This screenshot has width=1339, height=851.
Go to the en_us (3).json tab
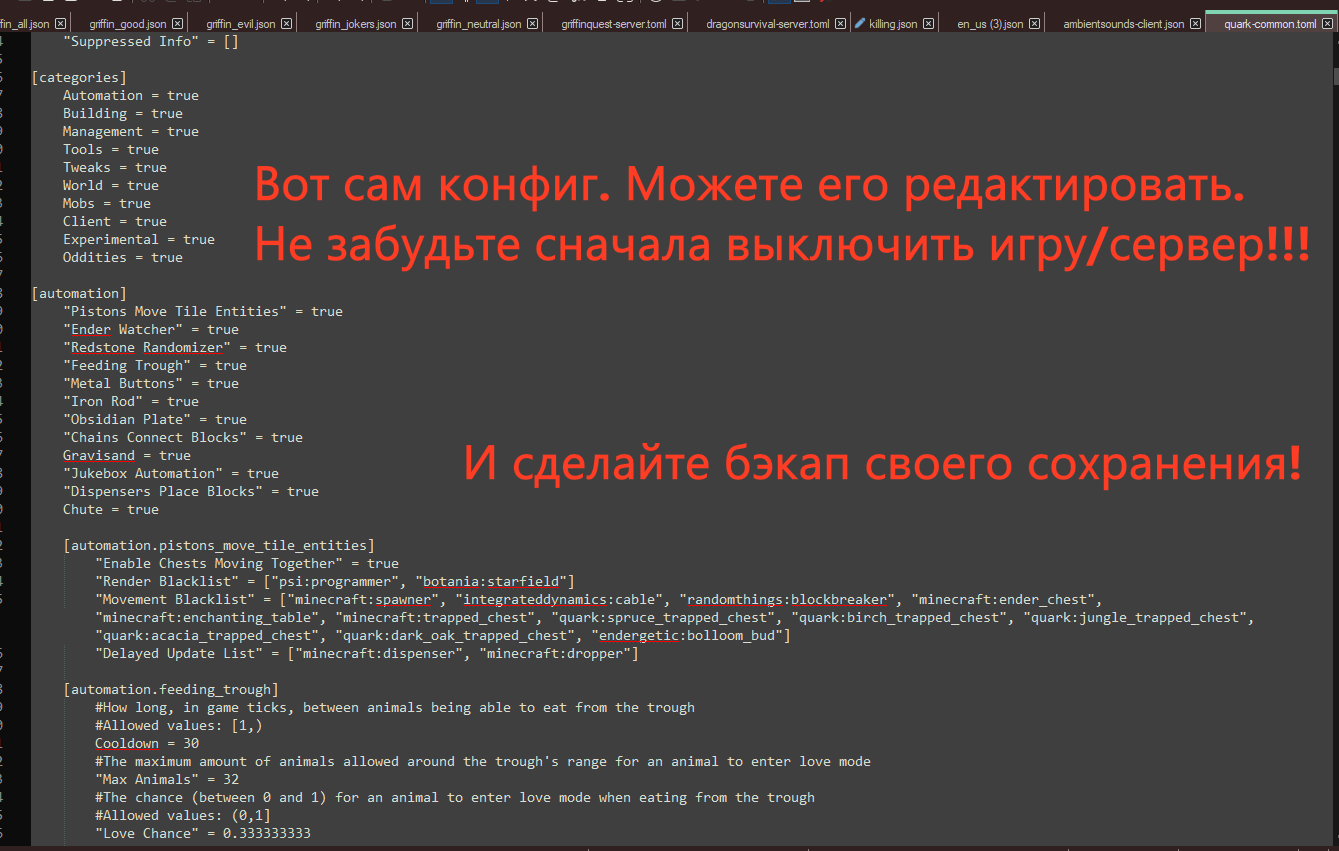[990, 22]
